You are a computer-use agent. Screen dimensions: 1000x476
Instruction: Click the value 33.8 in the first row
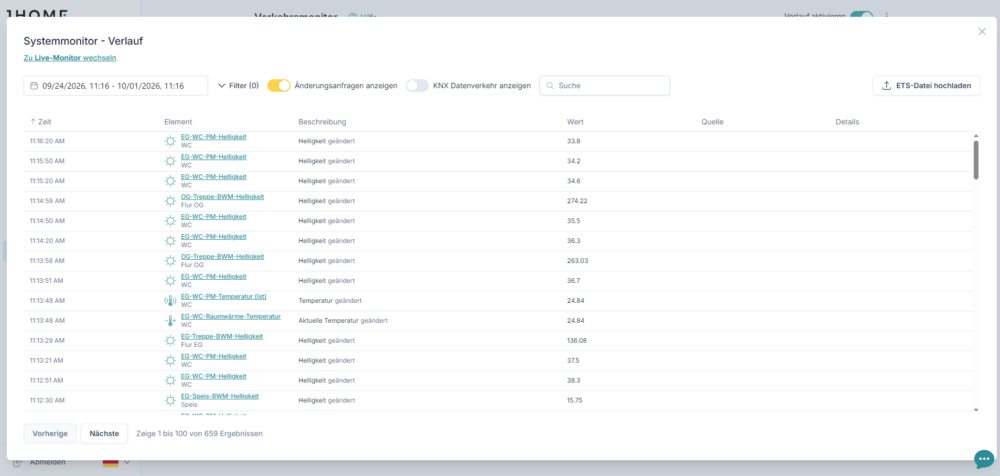tap(573, 141)
